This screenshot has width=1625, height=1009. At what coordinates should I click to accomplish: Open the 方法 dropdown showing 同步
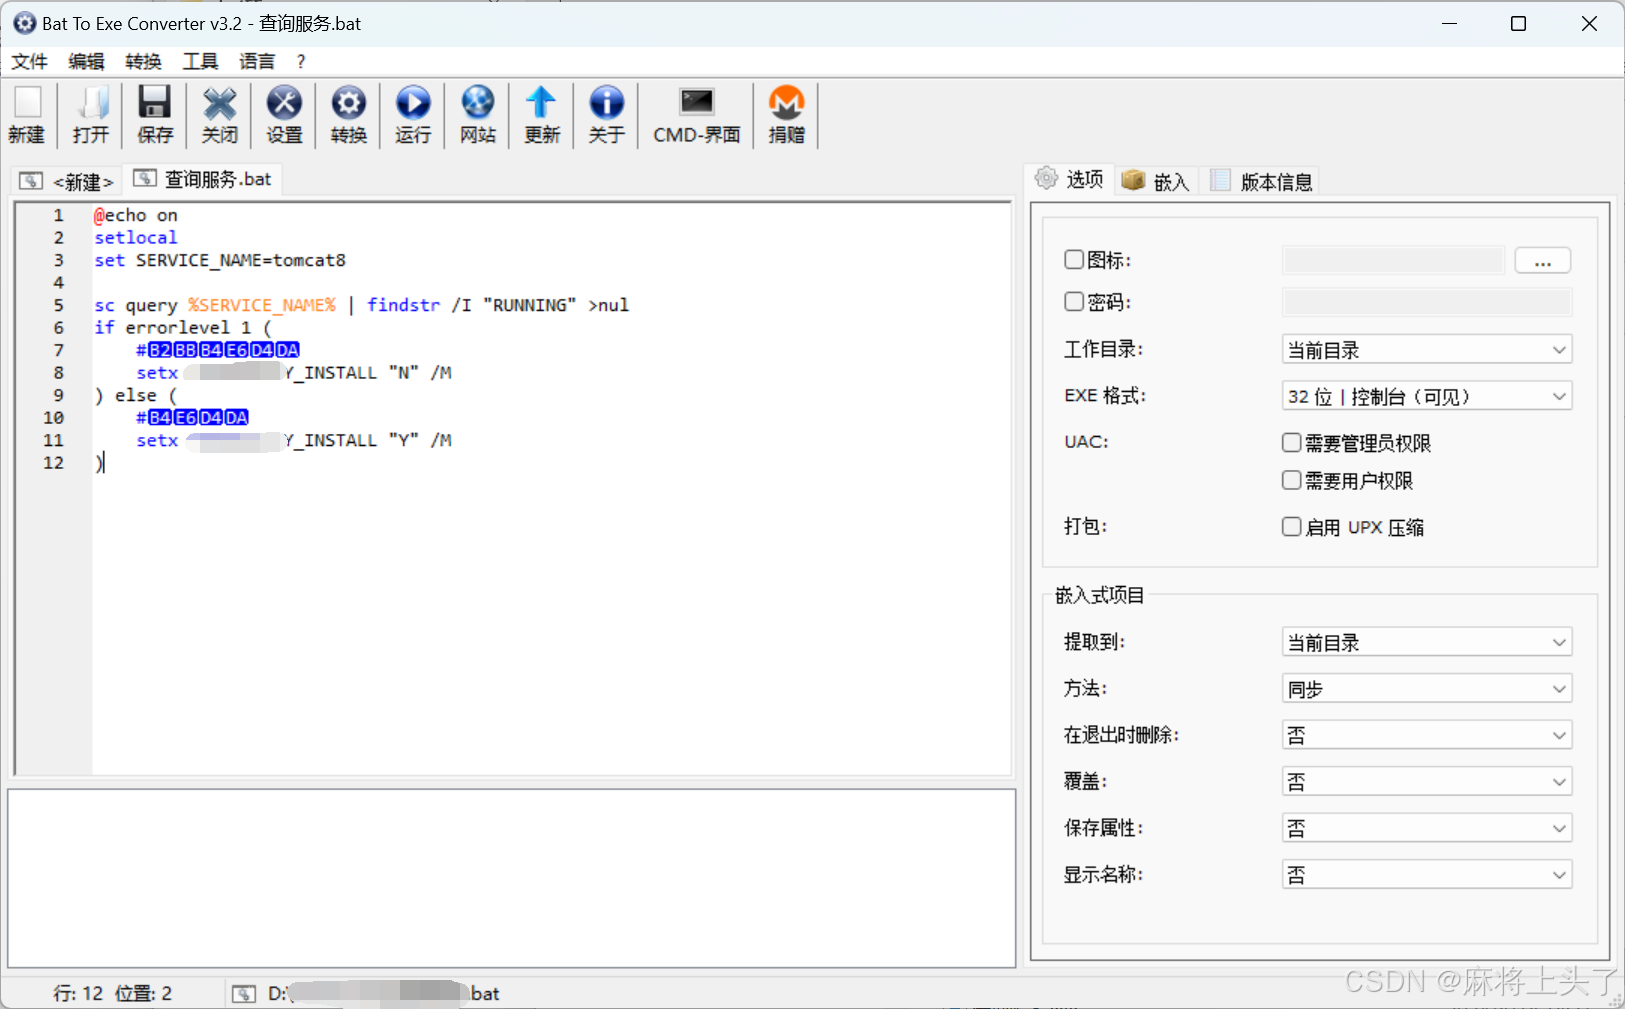pos(1427,689)
